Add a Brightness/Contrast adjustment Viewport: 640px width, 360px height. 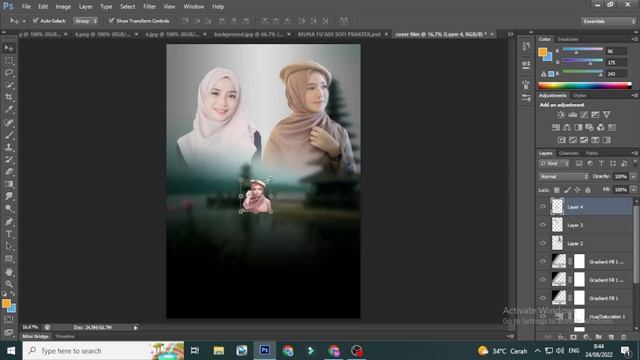pyautogui.click(x=561, y=115)
